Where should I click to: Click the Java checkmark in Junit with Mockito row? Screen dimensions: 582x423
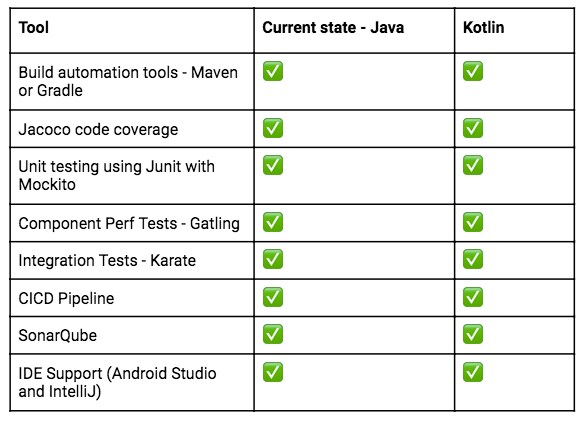click(x=273, y=165)
